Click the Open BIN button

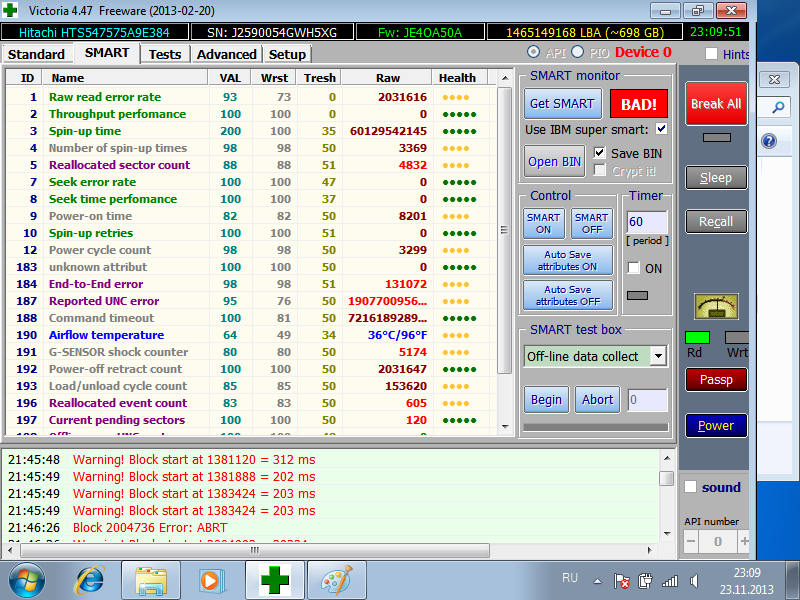(x=554, y=162)
